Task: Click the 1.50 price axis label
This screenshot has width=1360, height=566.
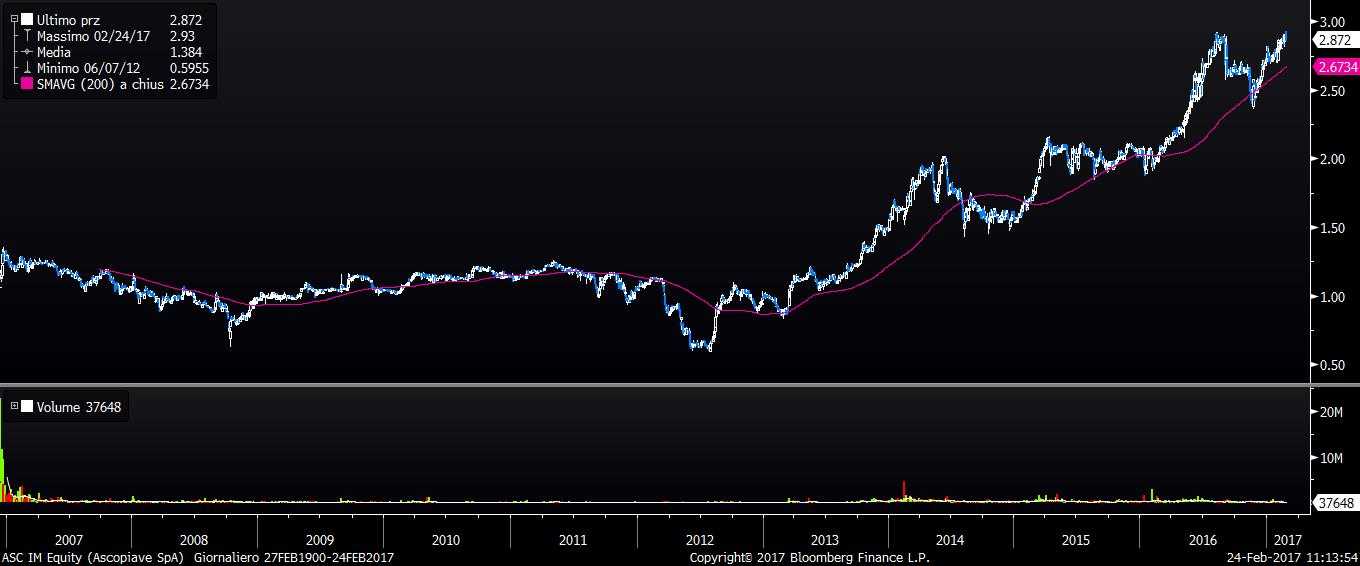Action: pyautogui.click(x=1331, y=229)
